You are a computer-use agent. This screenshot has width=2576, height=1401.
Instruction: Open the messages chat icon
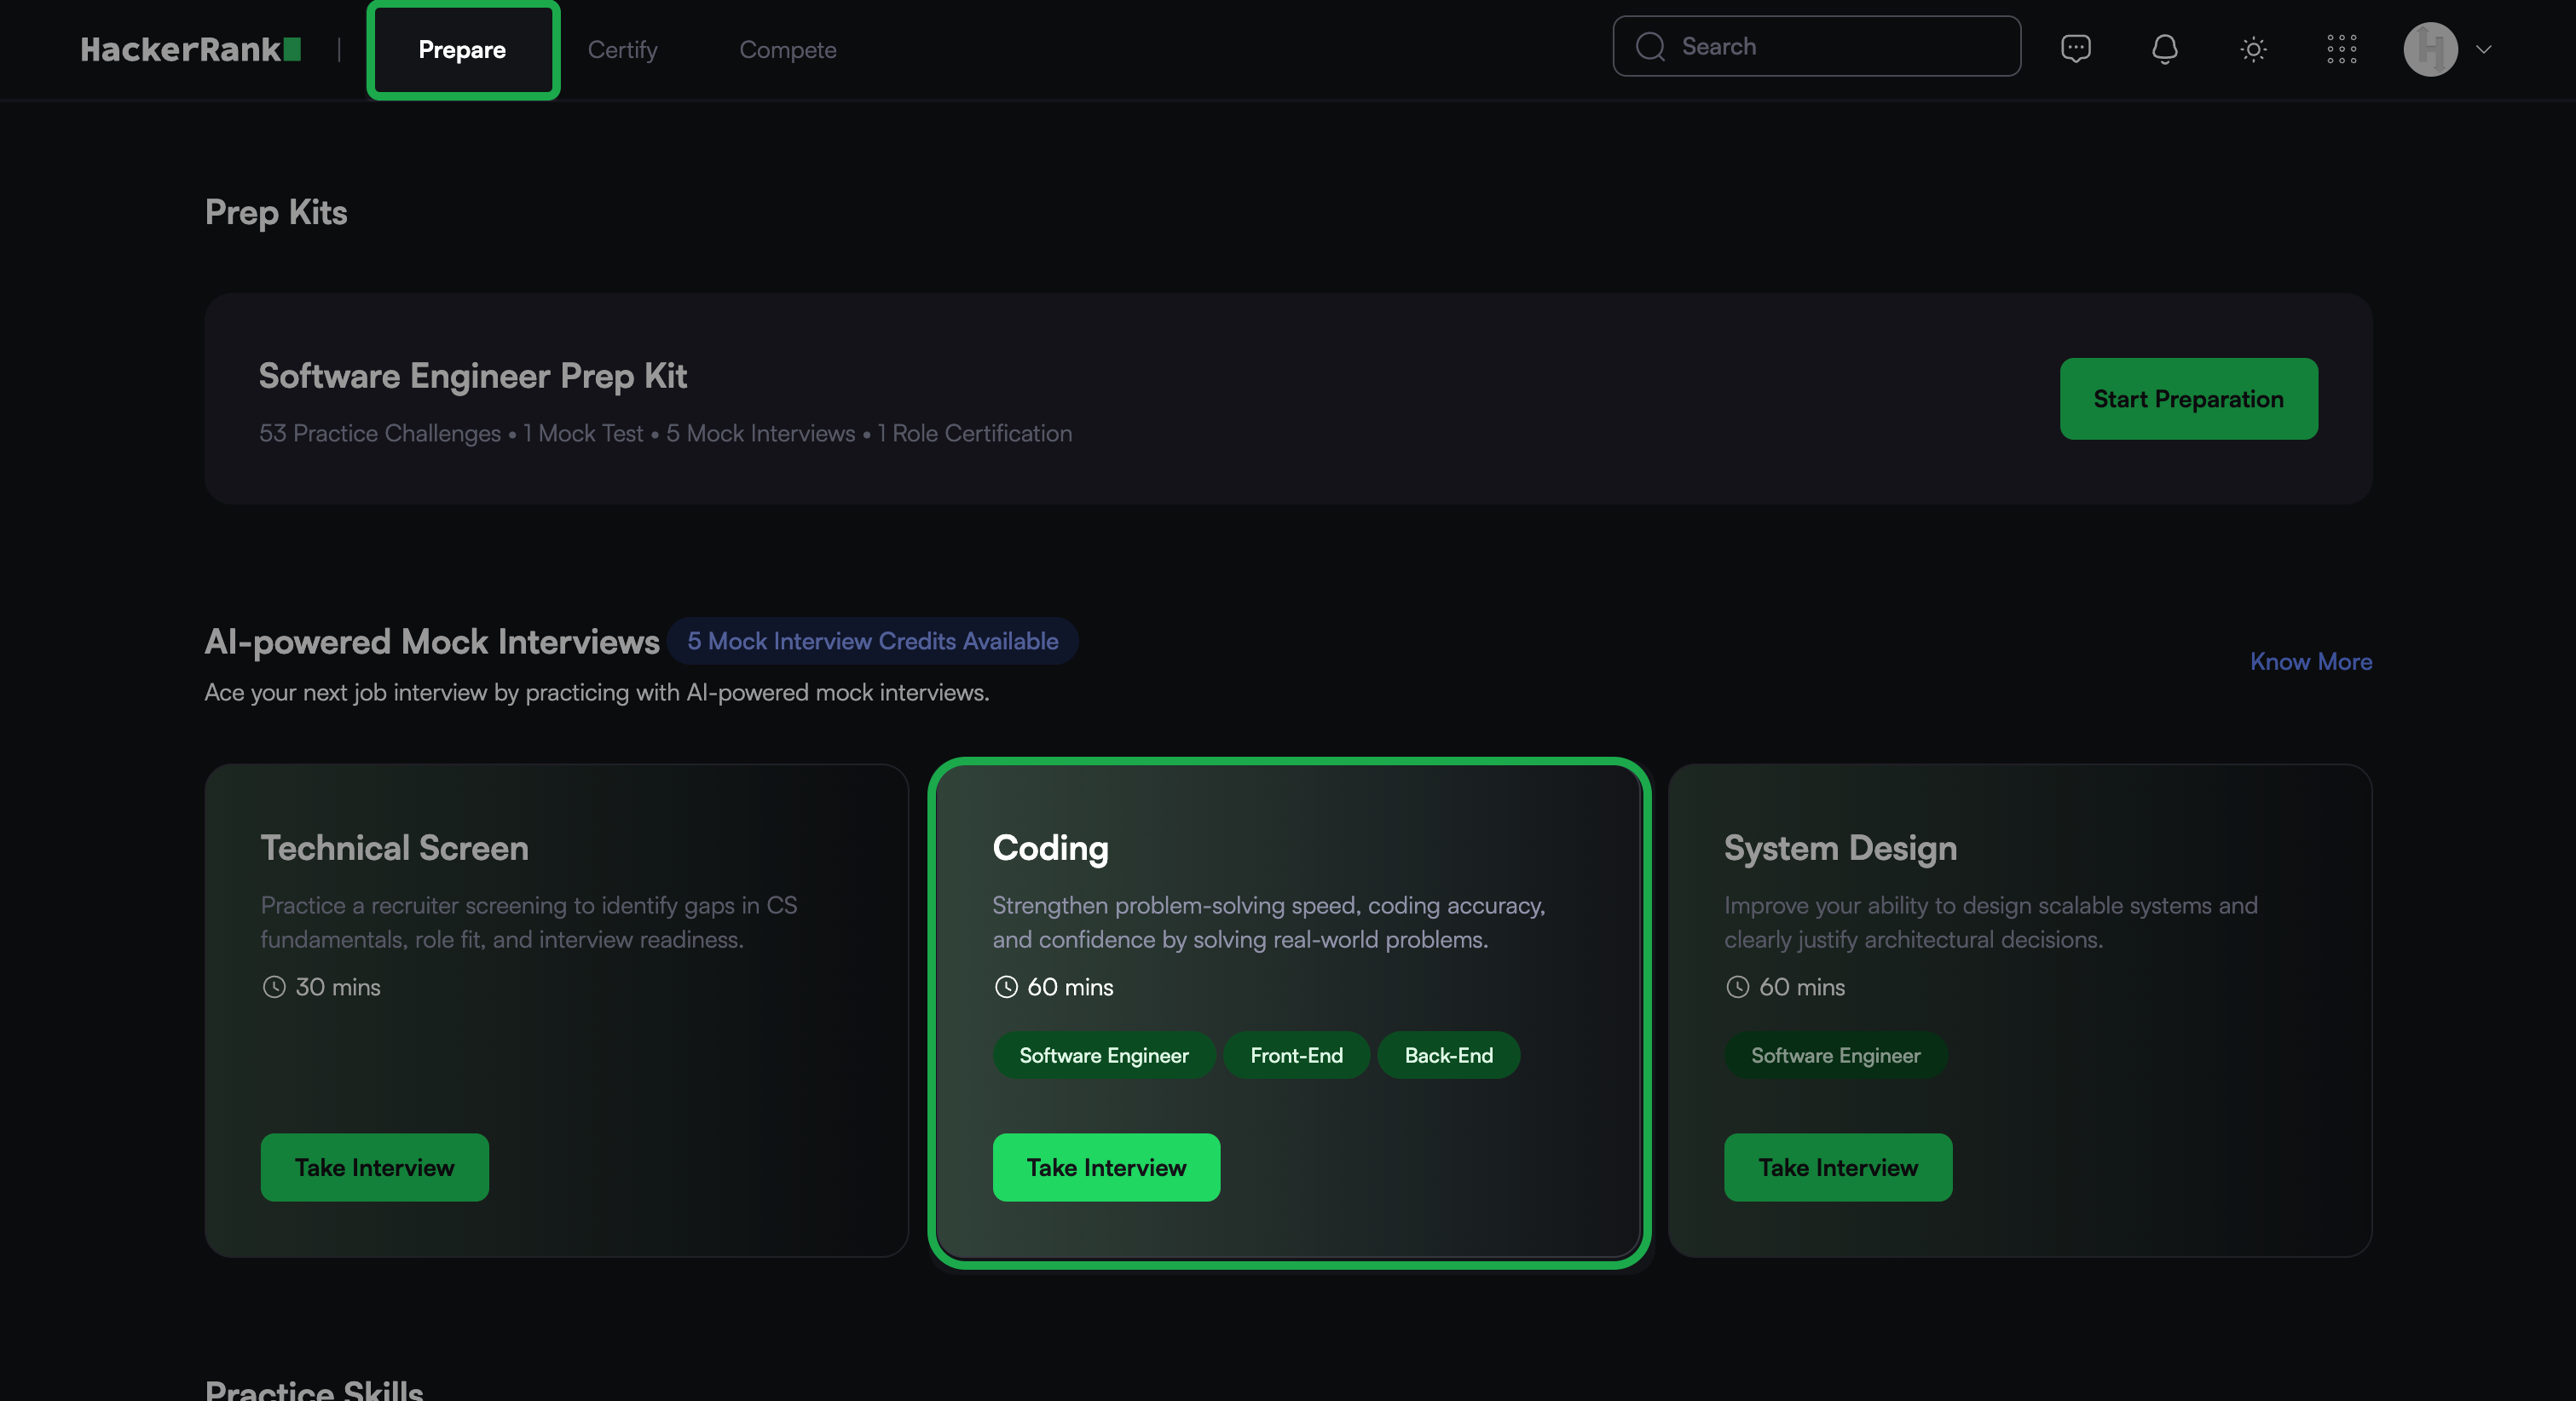(x=2075, y=48)
